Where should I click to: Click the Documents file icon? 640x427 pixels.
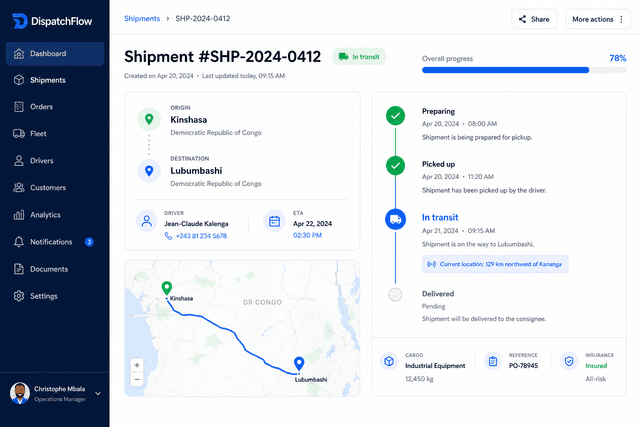tap(19, 269)
